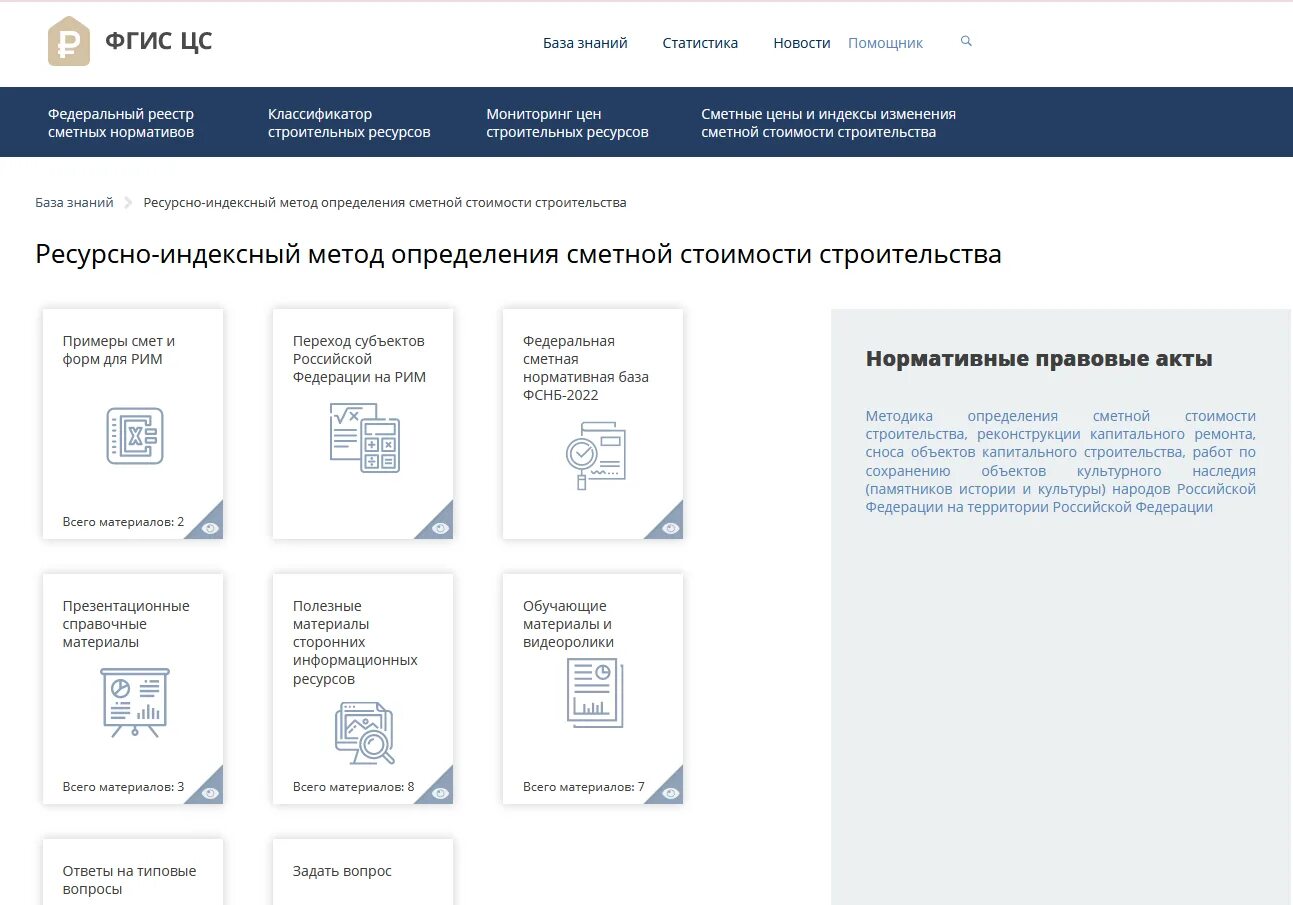This screenshot has width=1293, height=905.
Task: Click report chart icon on Обучающие материалы card
Action: [595, 692]
